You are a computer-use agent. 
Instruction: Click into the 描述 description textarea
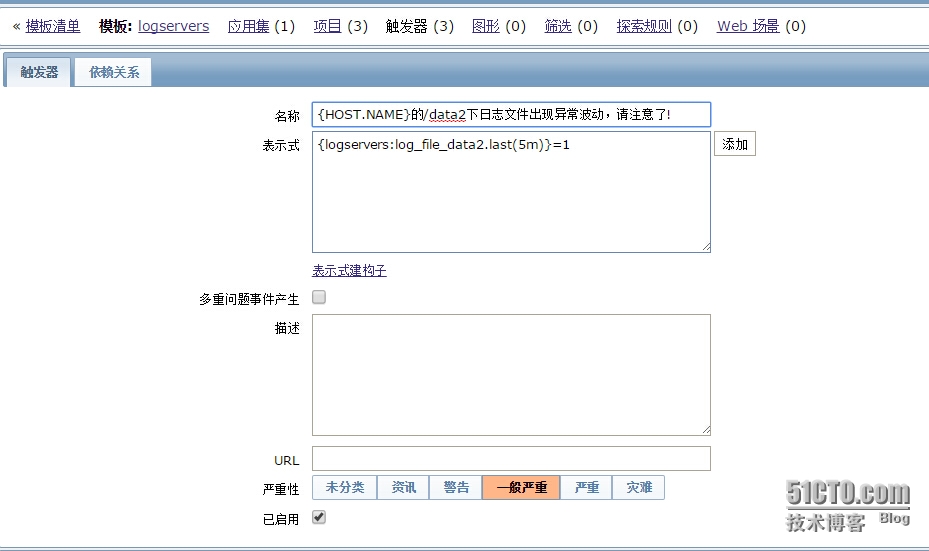point(511,375)
